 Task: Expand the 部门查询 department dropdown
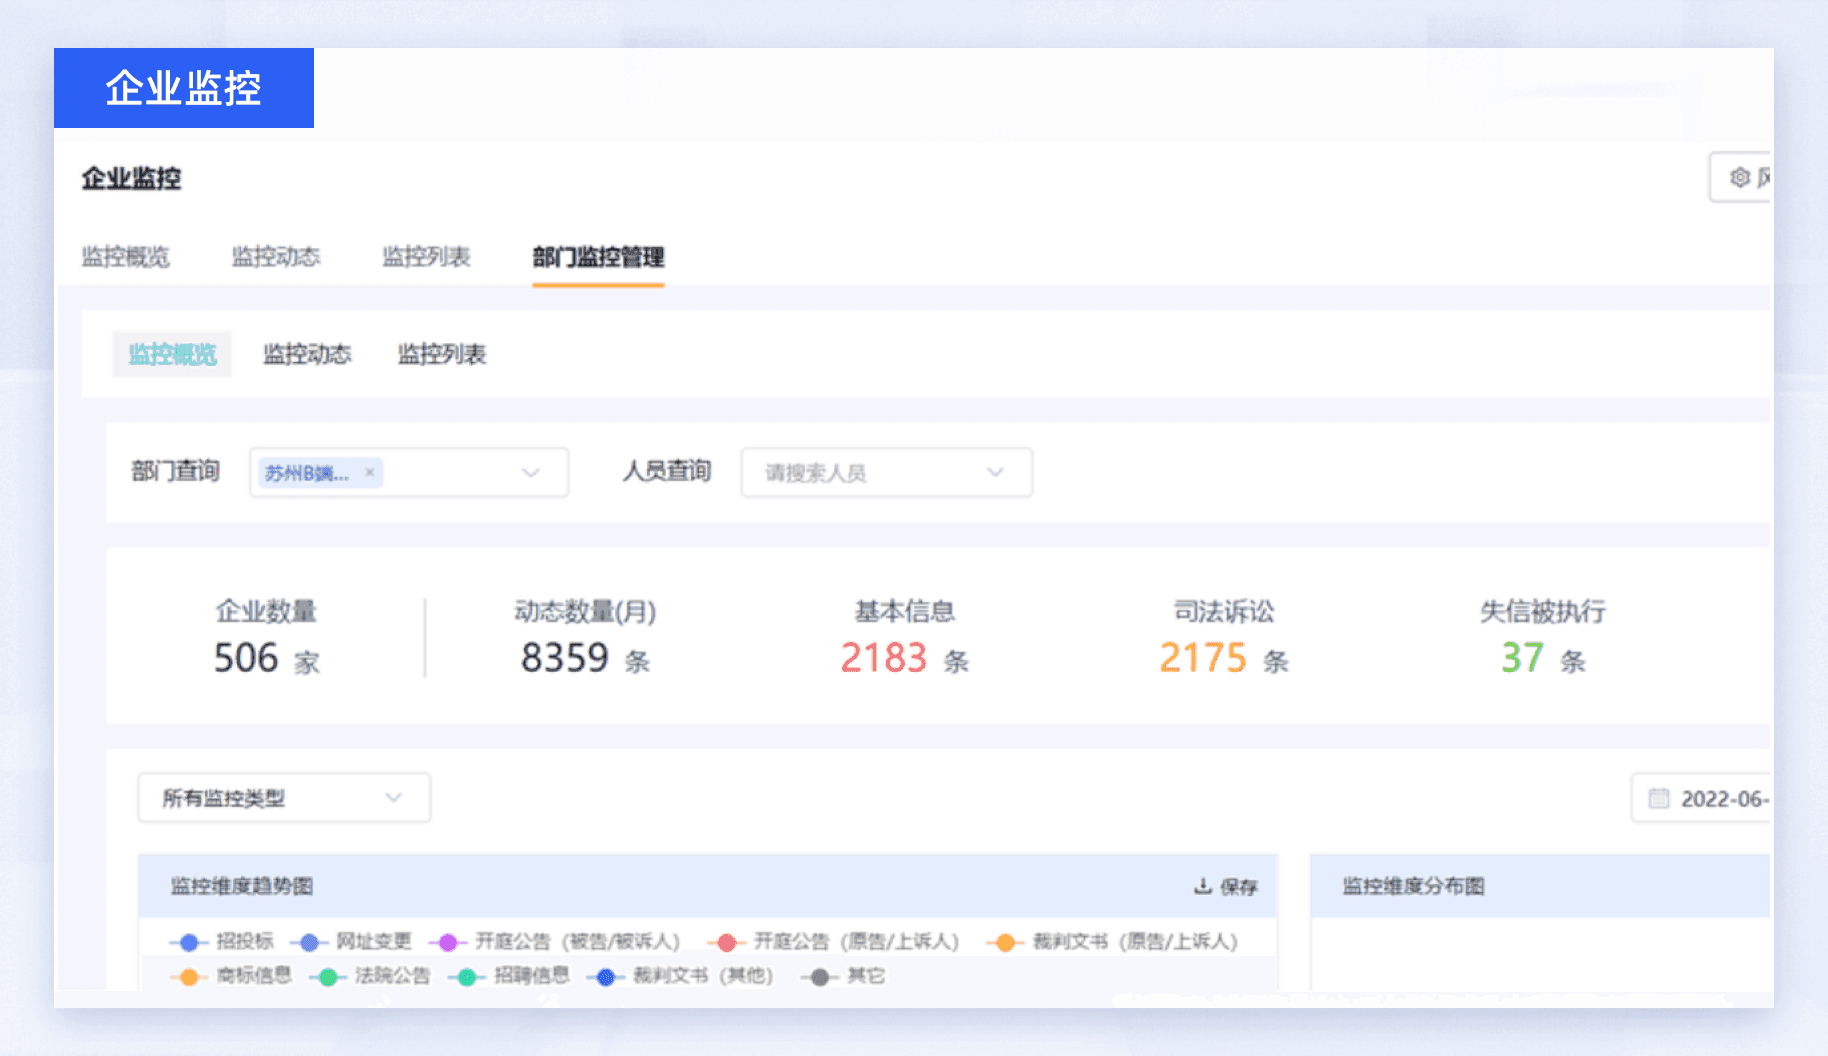(531, 472)
